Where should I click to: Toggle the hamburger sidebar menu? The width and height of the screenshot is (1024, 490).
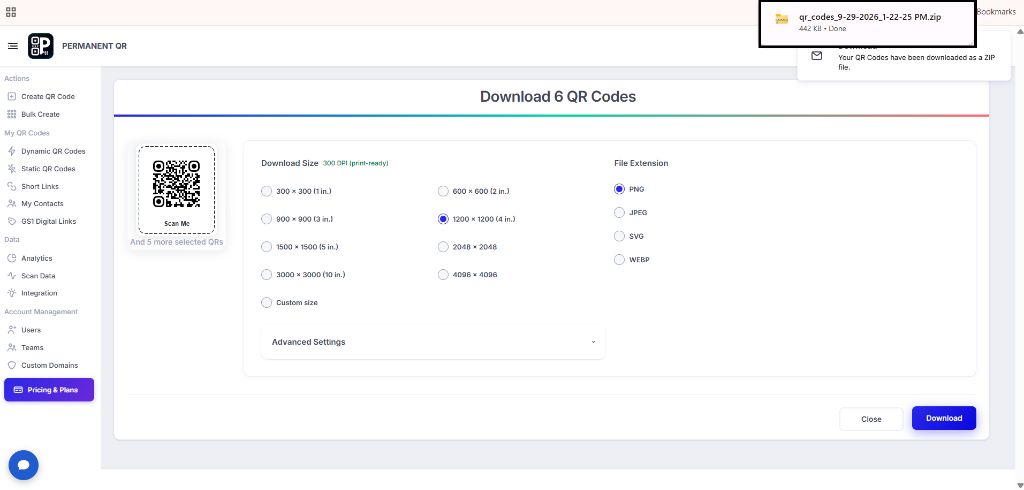tap(12, 46)
